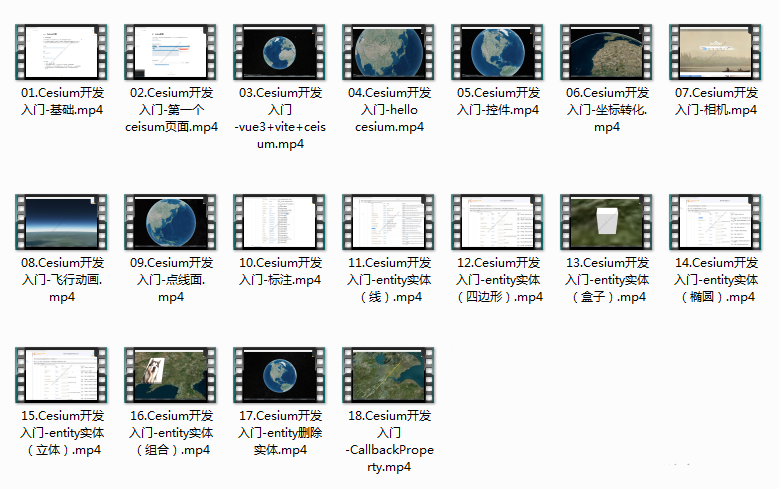Viewport: 779px width, 489px height.
Task: Select the 11 entity实体（线）video thumbnail
Action: (389, 222)
